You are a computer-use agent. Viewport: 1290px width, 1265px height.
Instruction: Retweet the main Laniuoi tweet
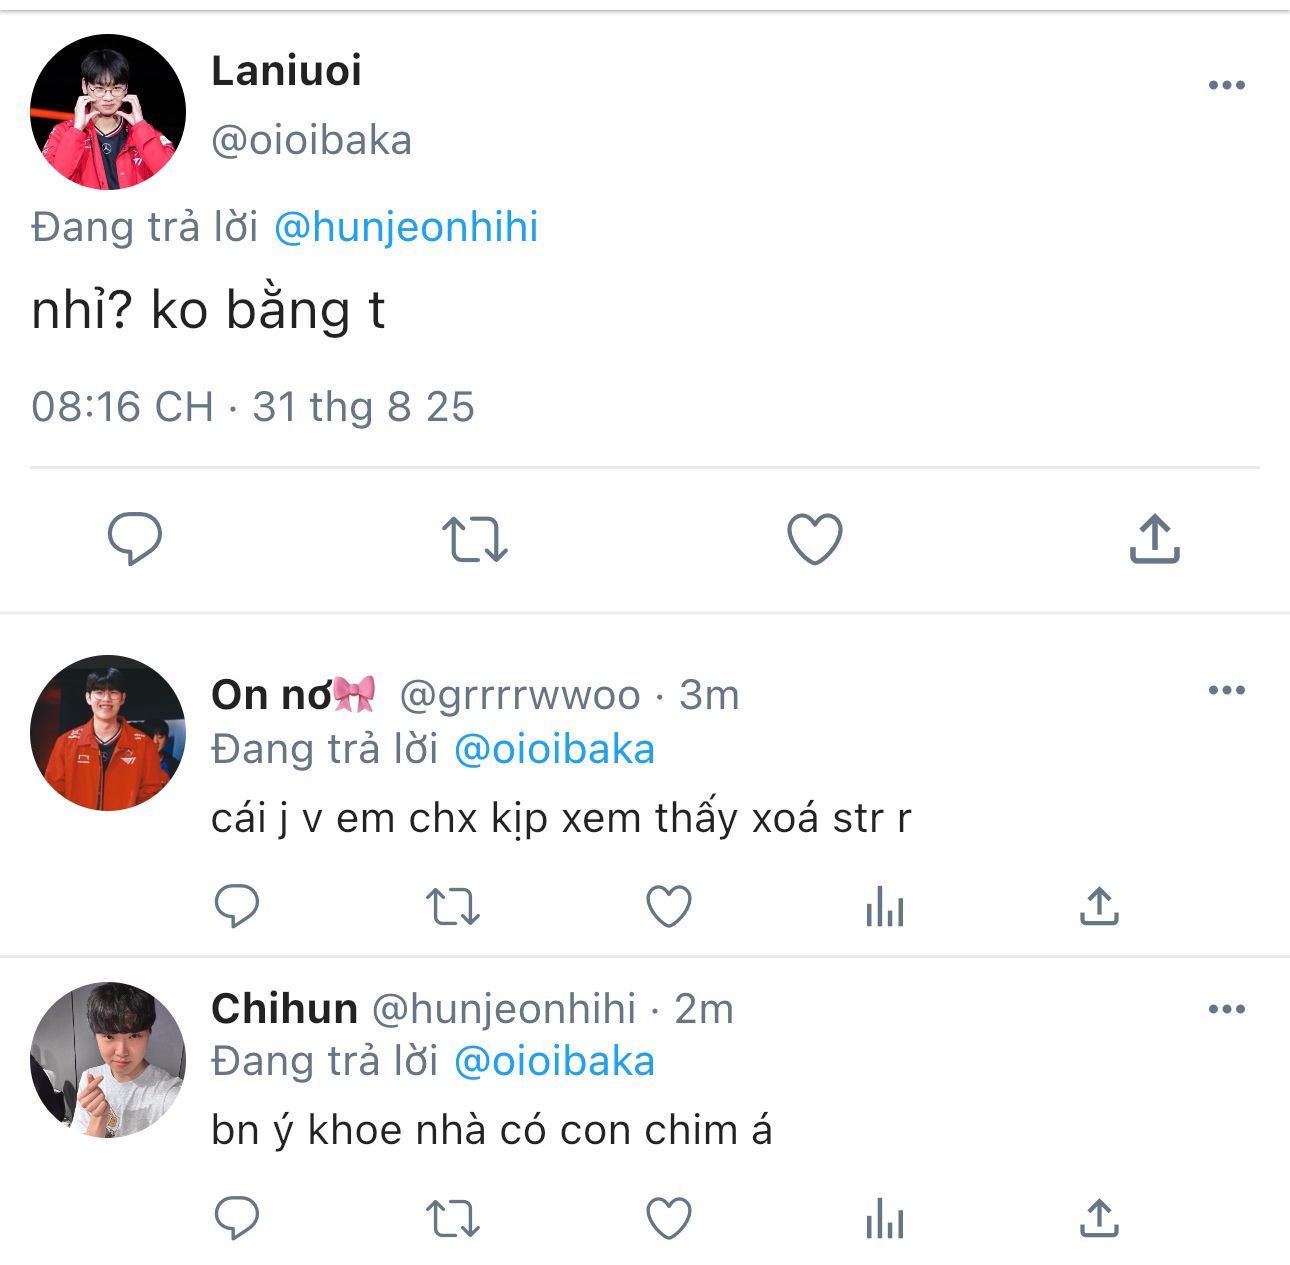(474, 539)
